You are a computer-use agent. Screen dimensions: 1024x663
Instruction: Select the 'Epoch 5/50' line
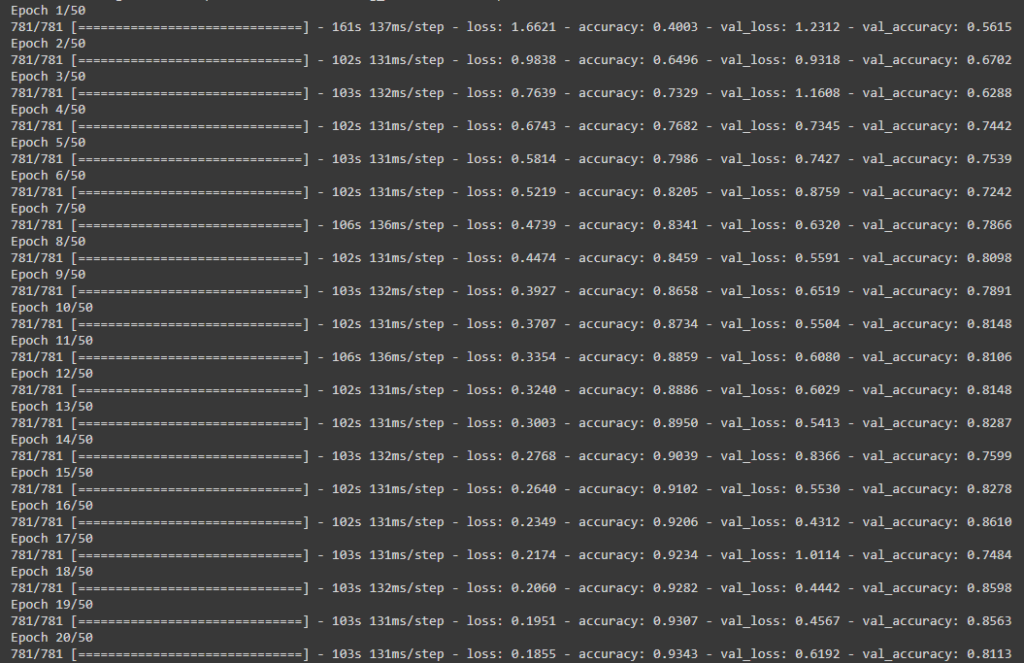(x=48, y=142)
